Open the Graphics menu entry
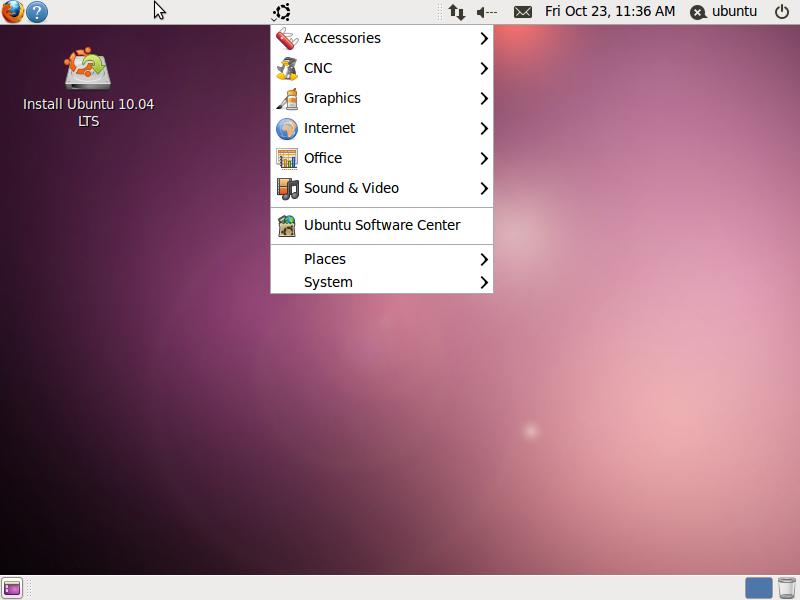 (382, 98)
